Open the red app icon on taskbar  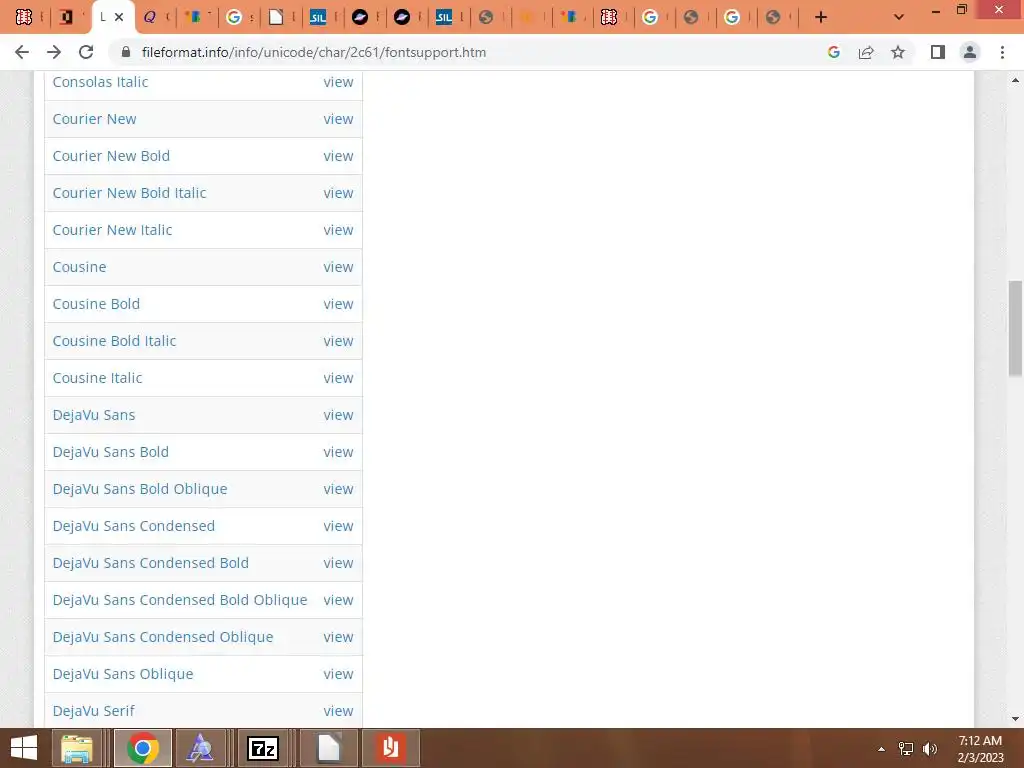(391, 748)
